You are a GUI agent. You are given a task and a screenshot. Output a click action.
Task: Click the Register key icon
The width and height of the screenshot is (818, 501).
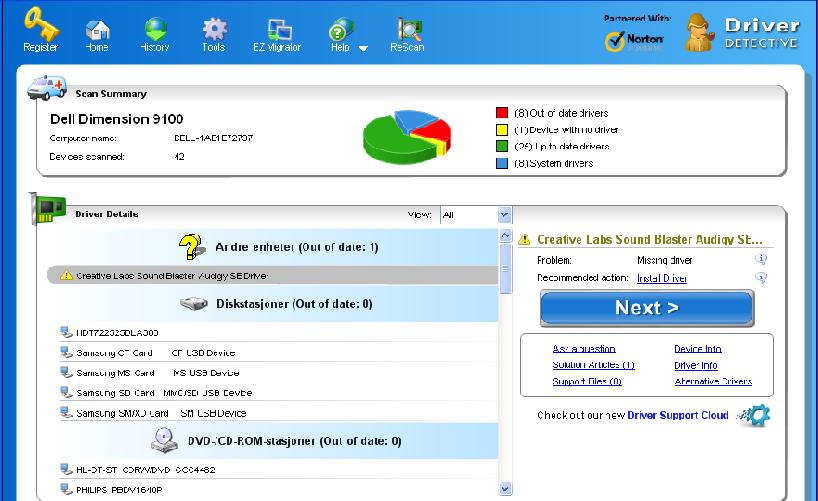pyautogui.click(x=41, y=24)
